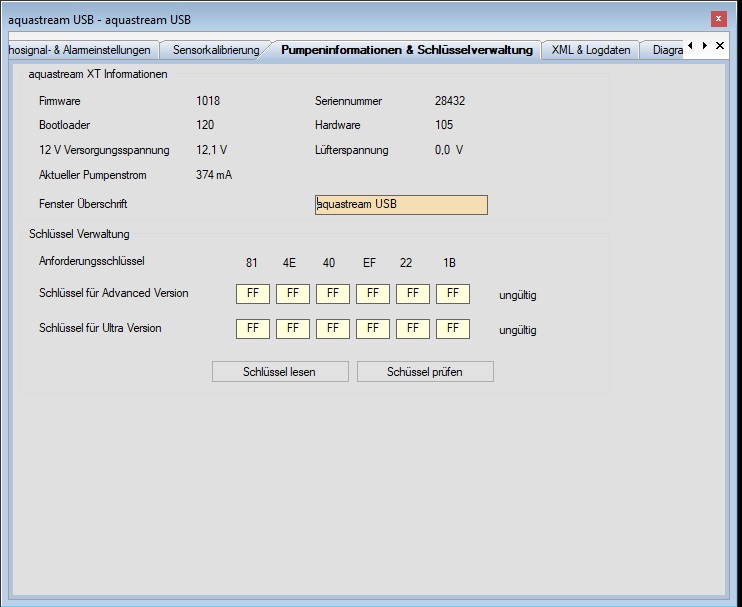Click ungültig status for Advanced Version
This screenshot has height=607, width=742.
(x=518, y=295)
